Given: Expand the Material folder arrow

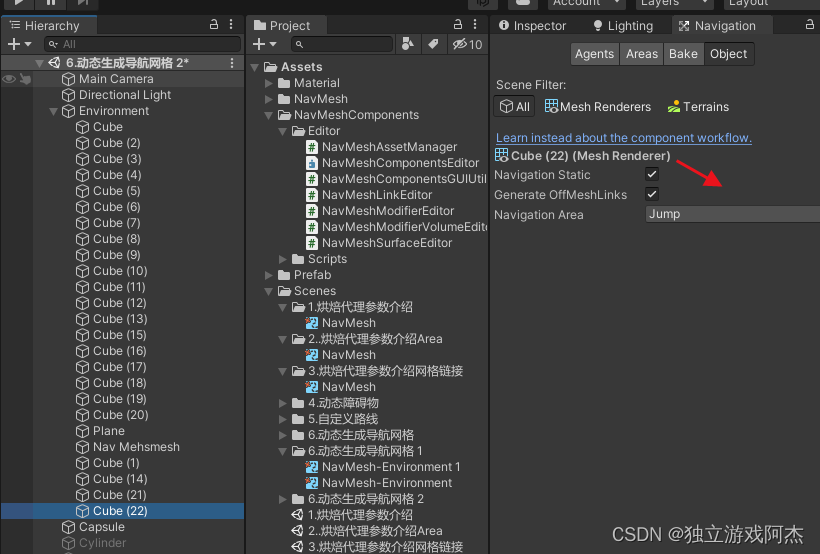Looking at the screenshot, I should pyautogui.click(x=269, y=83).
